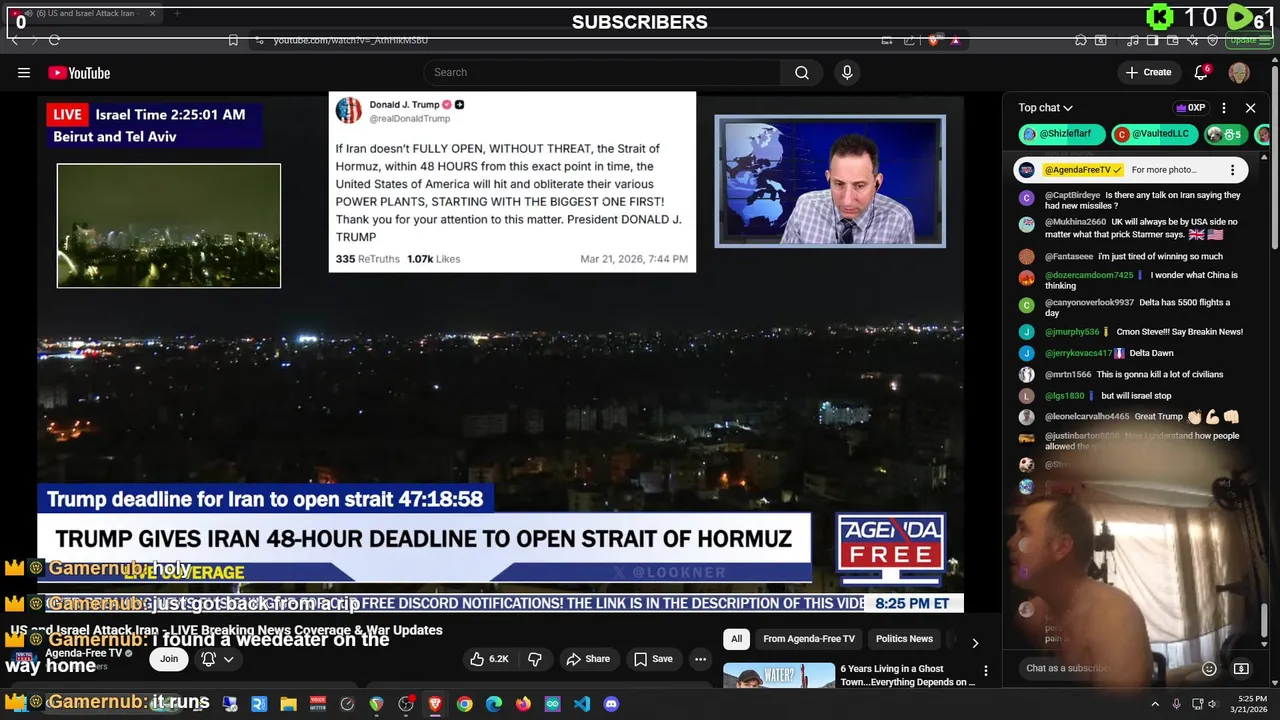This screenshot has width=1280, height=720.
Task: Select From Agenda-Free TV chip
Action: (809, 639)
